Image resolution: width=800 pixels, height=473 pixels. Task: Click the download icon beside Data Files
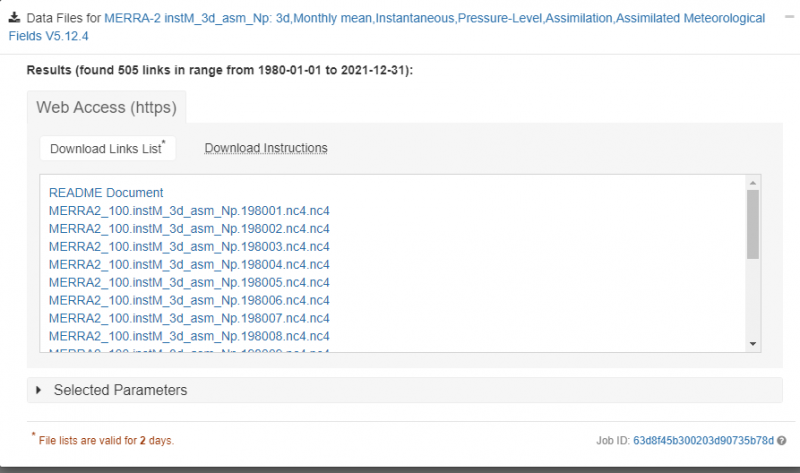15,18
